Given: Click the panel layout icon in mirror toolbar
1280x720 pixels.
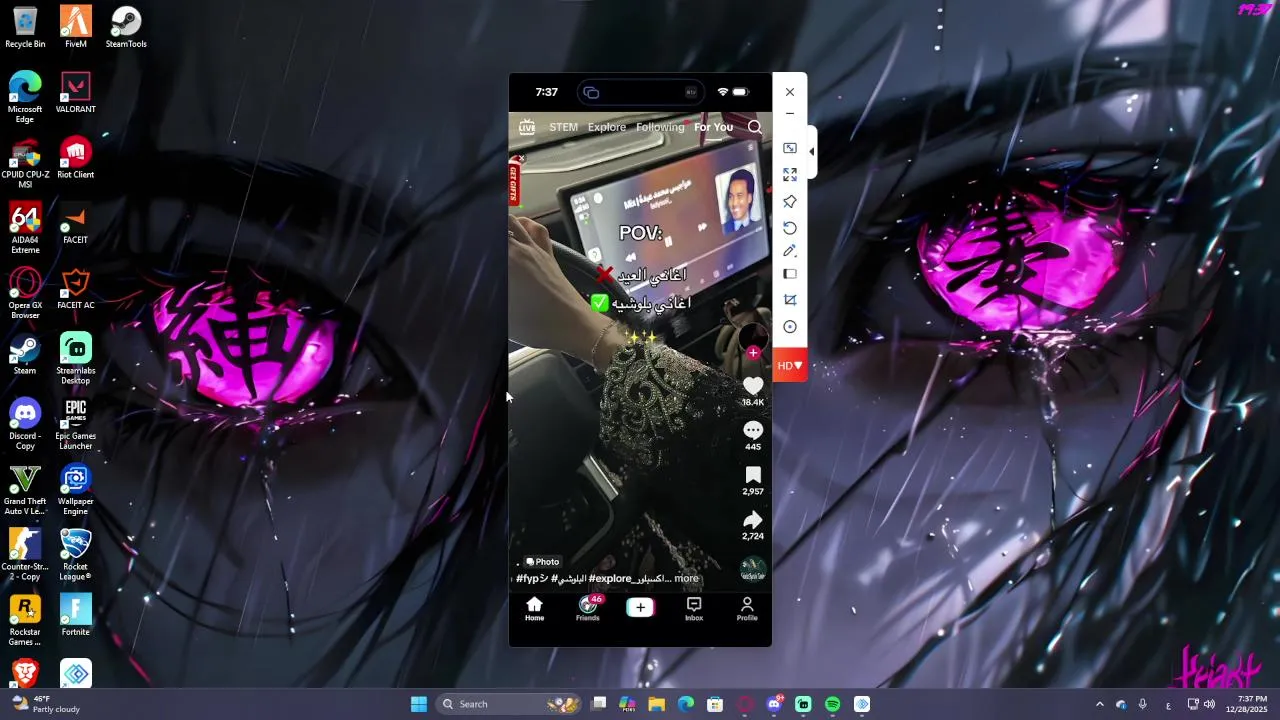Looking at the screenshot, I should (790, 274).
